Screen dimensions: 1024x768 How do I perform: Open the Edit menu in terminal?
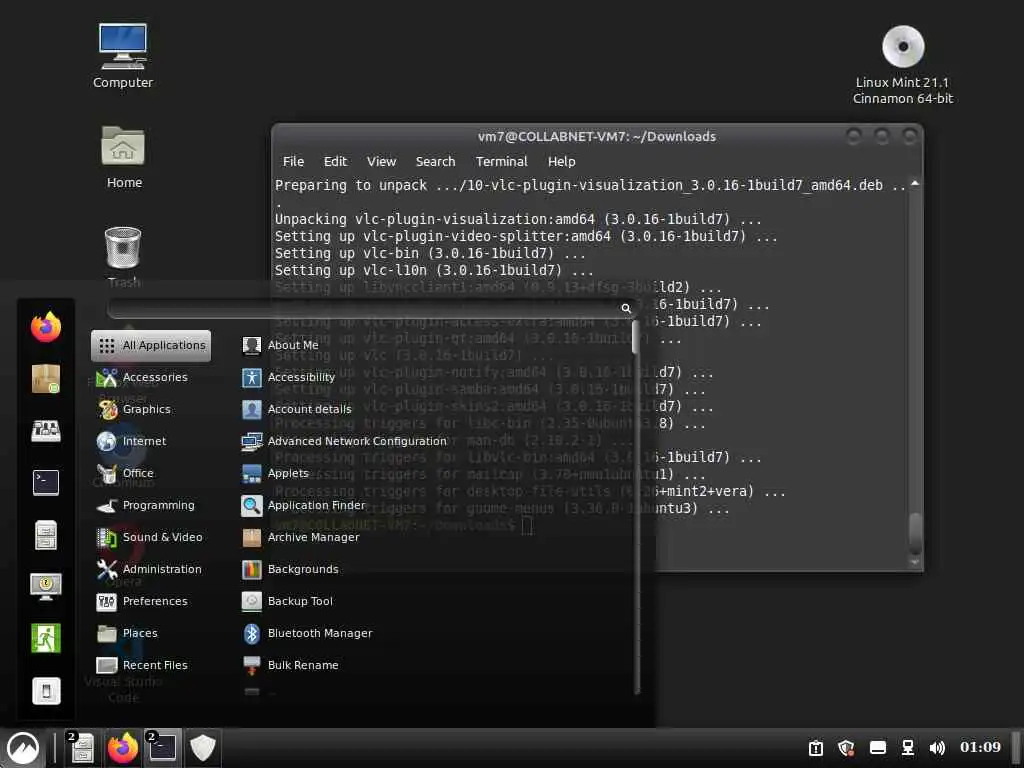pyautogui.click(x=335, y=161)
